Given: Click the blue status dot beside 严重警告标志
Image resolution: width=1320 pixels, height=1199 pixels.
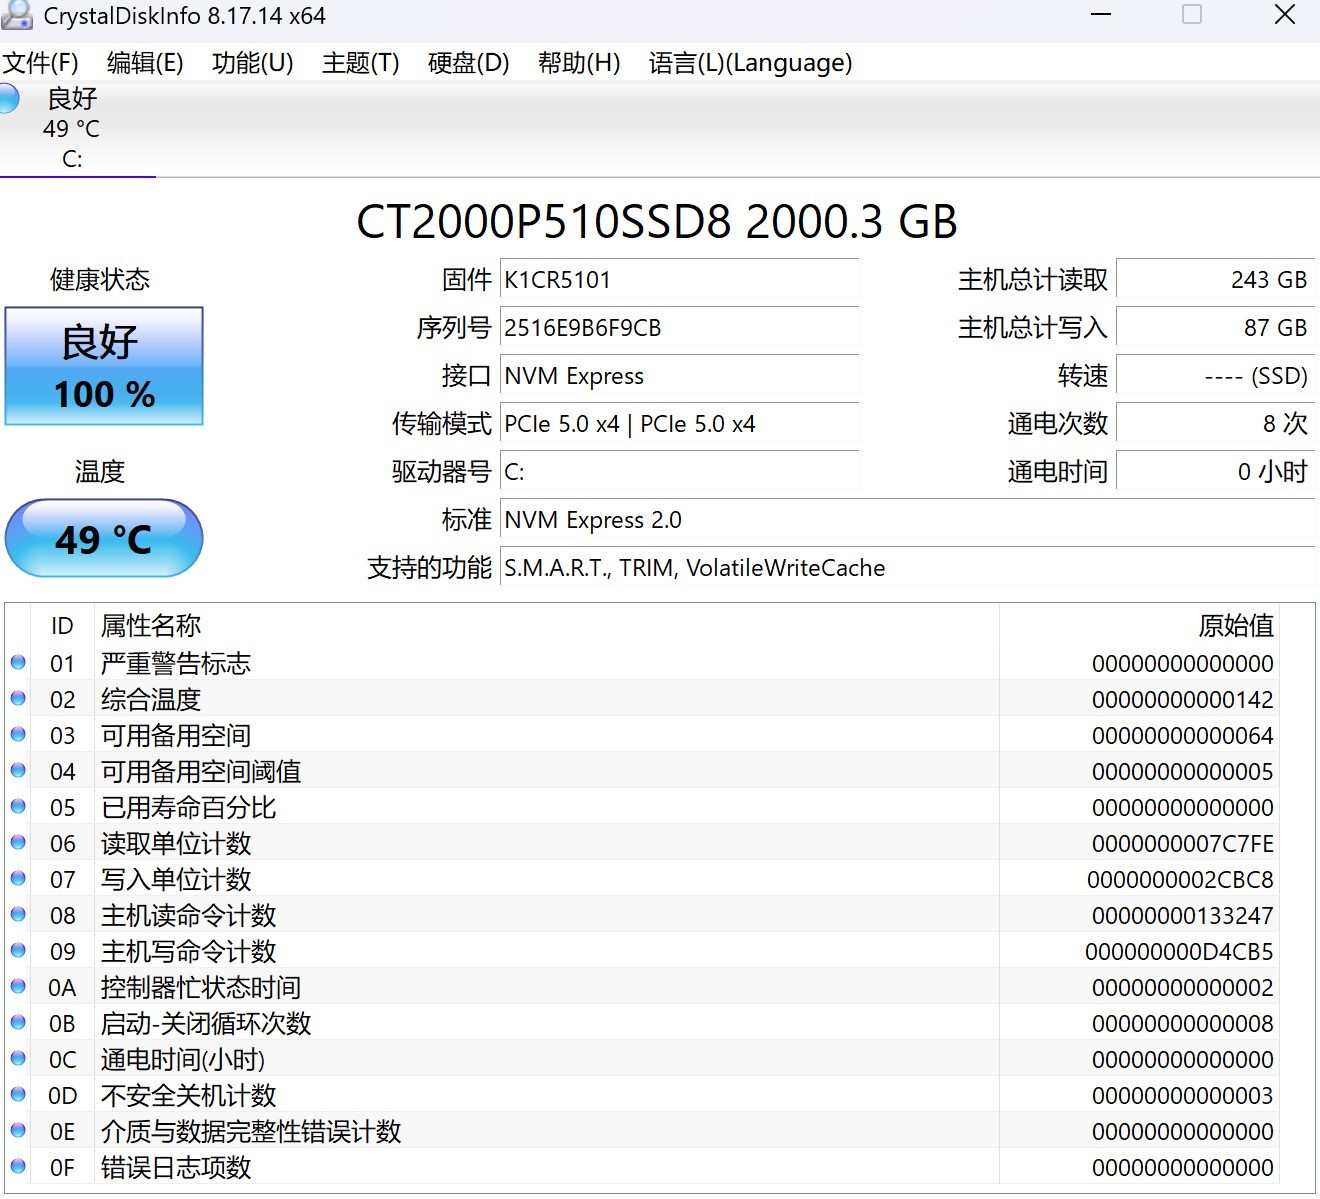Looking at the screenshot, I should tap(17, 662).
